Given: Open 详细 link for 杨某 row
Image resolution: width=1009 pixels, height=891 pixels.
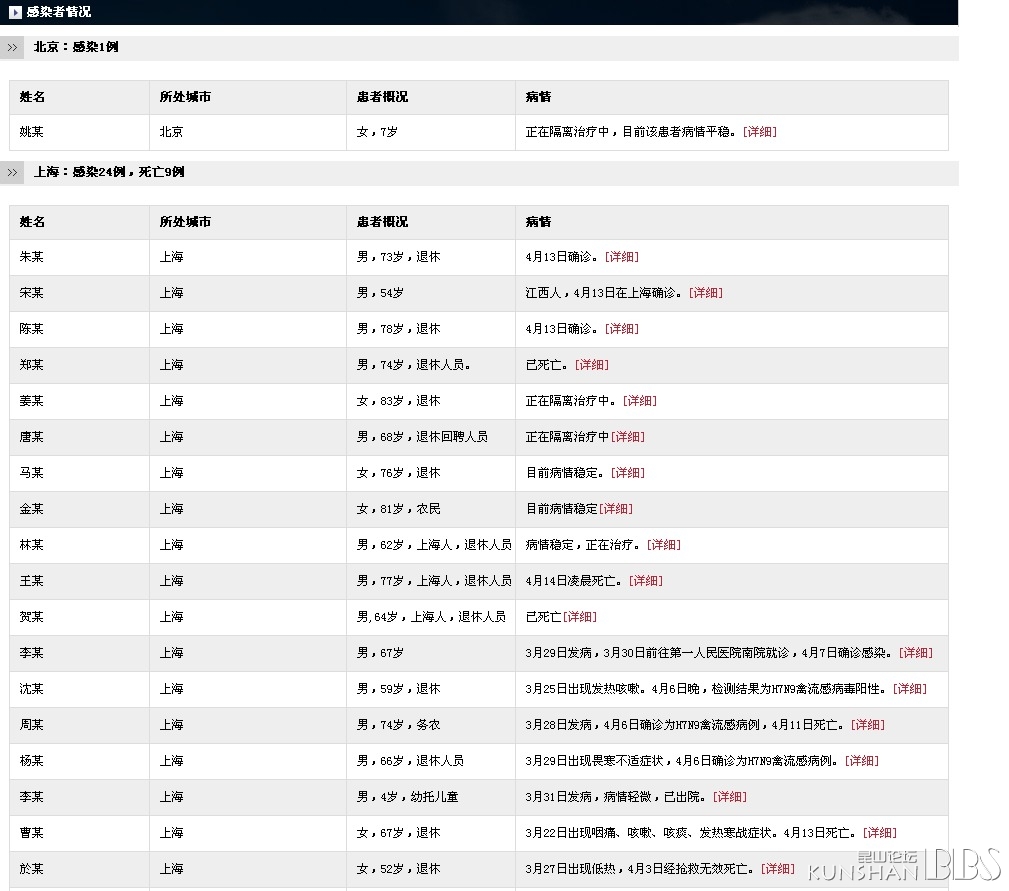Looking at the screenshot, I should (x=862, y=761).
